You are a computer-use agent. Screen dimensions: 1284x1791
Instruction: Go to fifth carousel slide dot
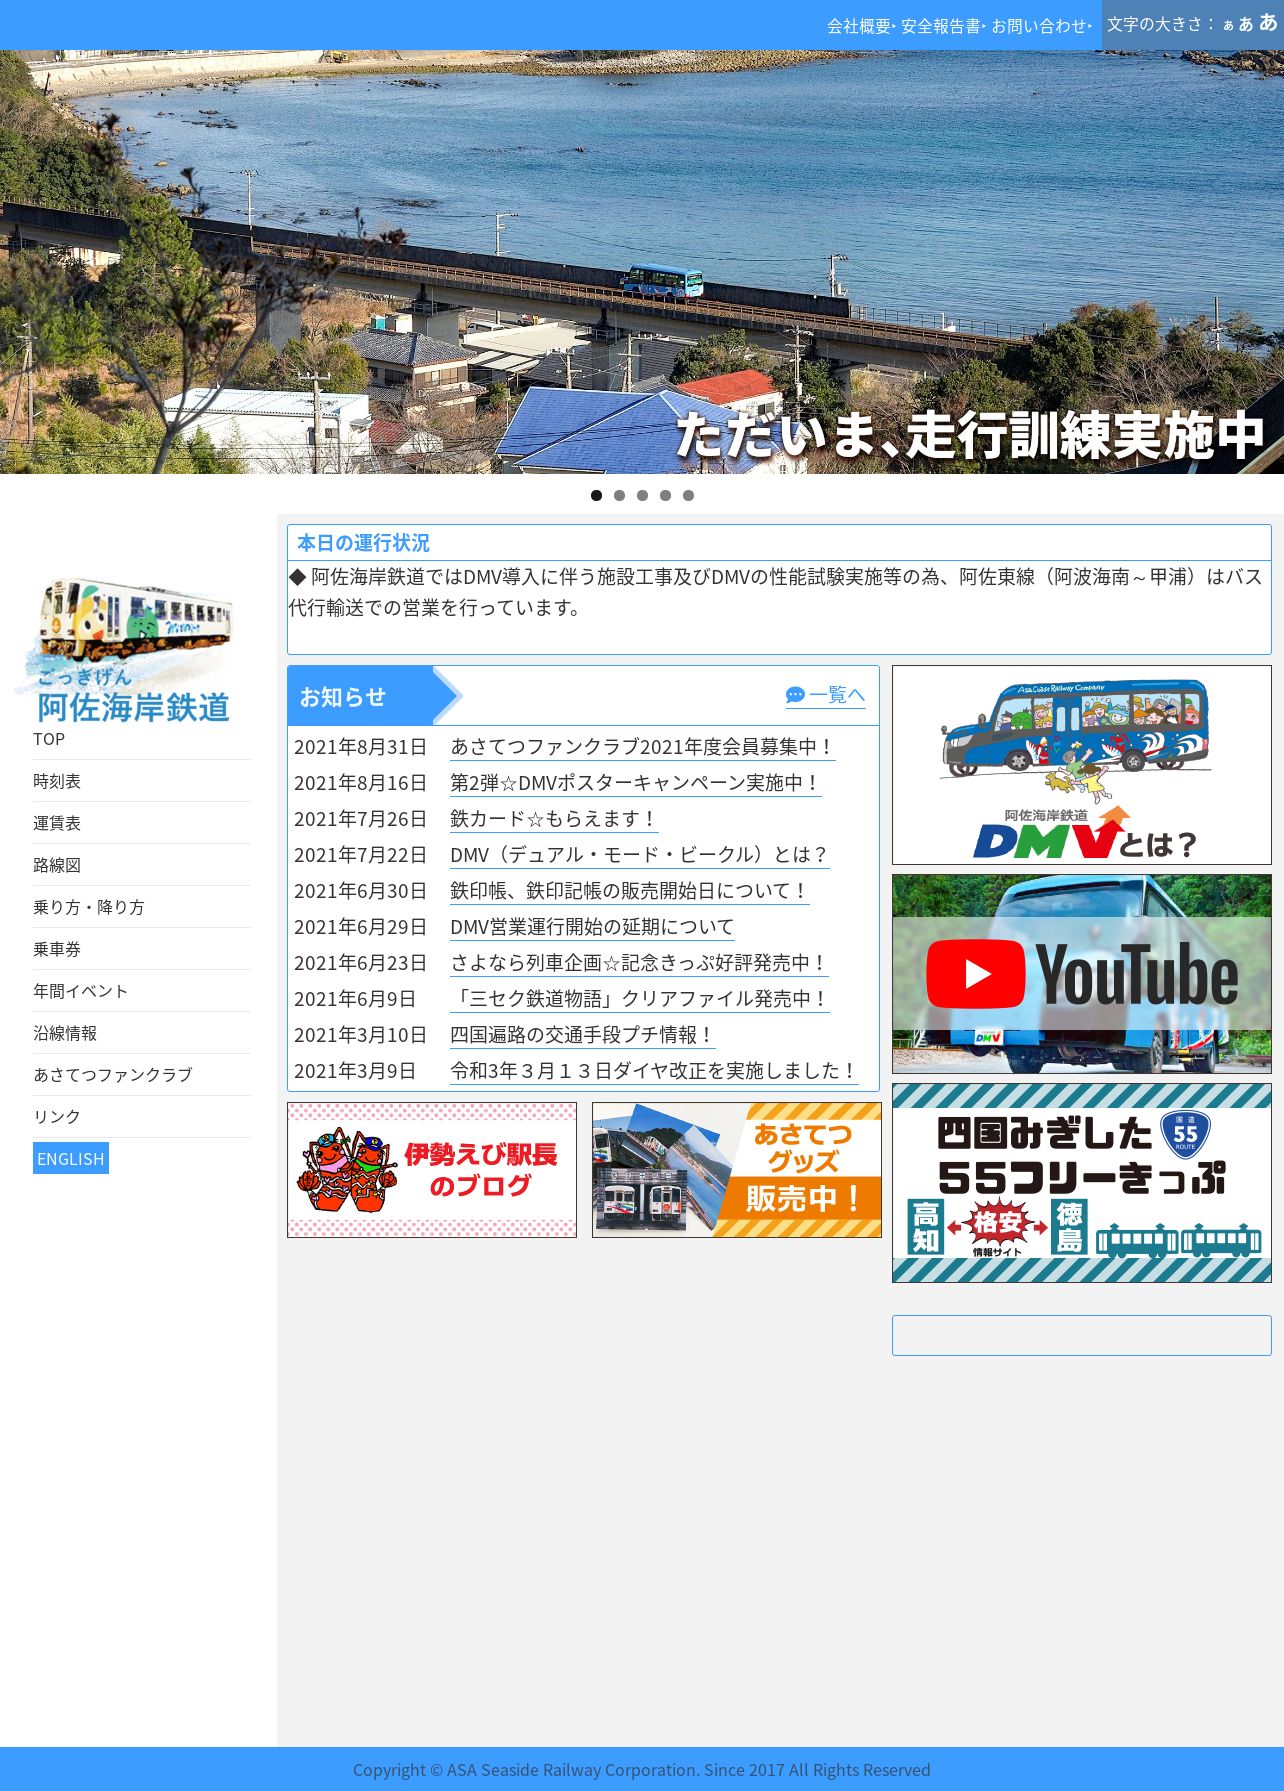pos(688,495)
